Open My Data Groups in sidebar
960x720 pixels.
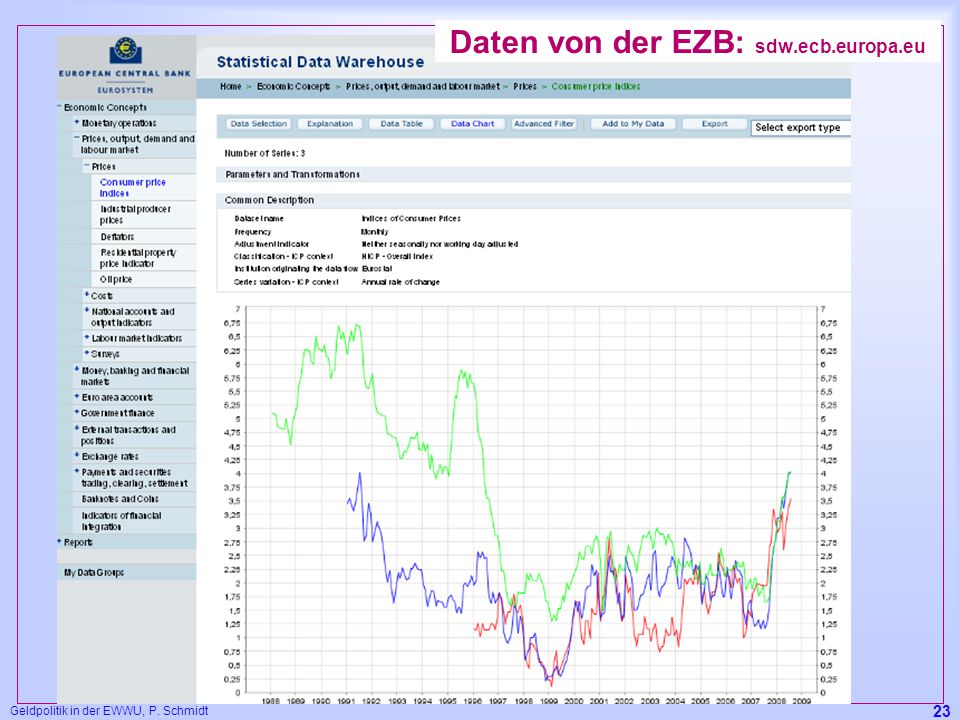pyautogui.click(x=94, y=572)
